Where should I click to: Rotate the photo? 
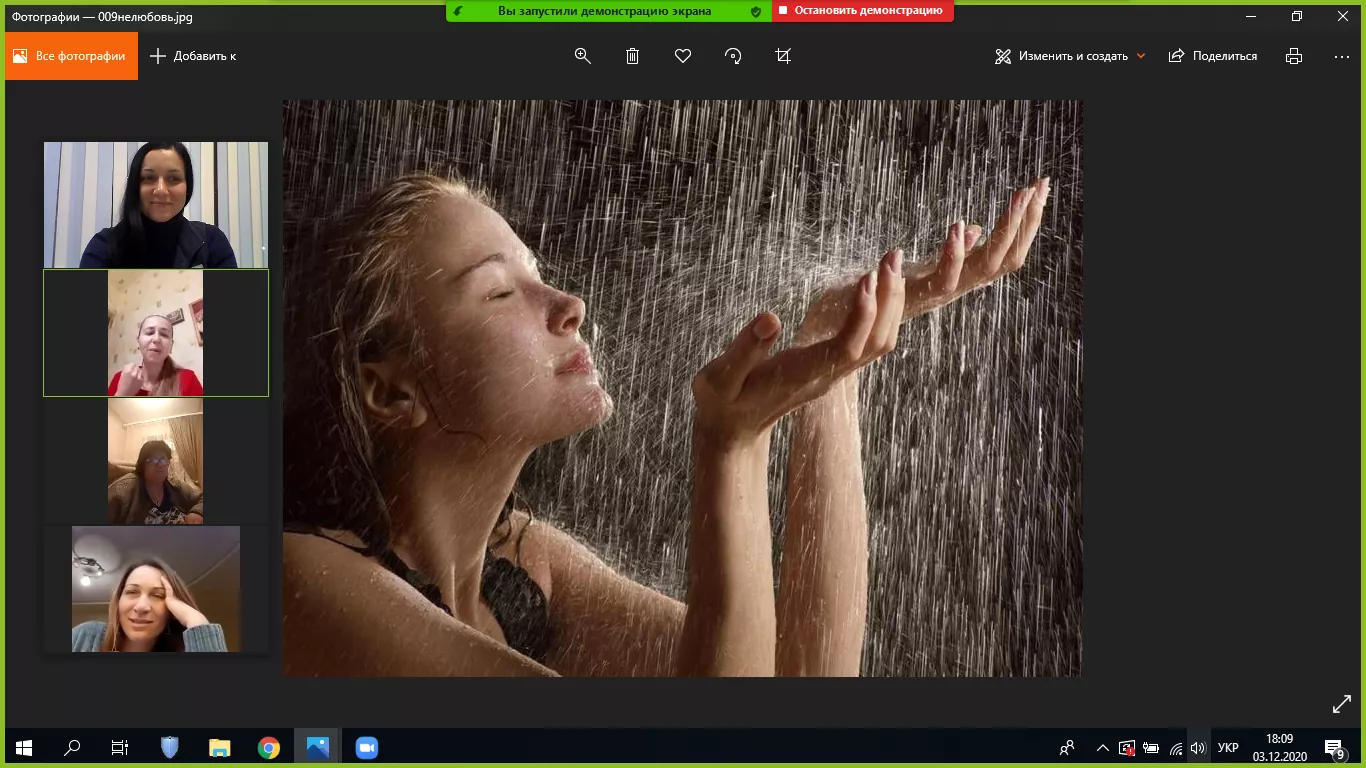(x=733, y=56)
